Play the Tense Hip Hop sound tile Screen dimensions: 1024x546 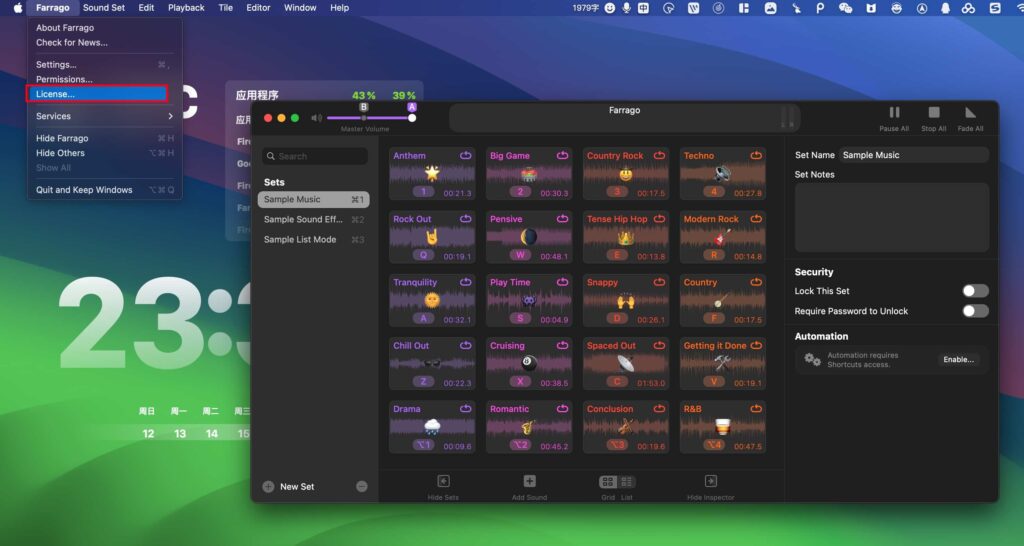[x=626, y=237]
